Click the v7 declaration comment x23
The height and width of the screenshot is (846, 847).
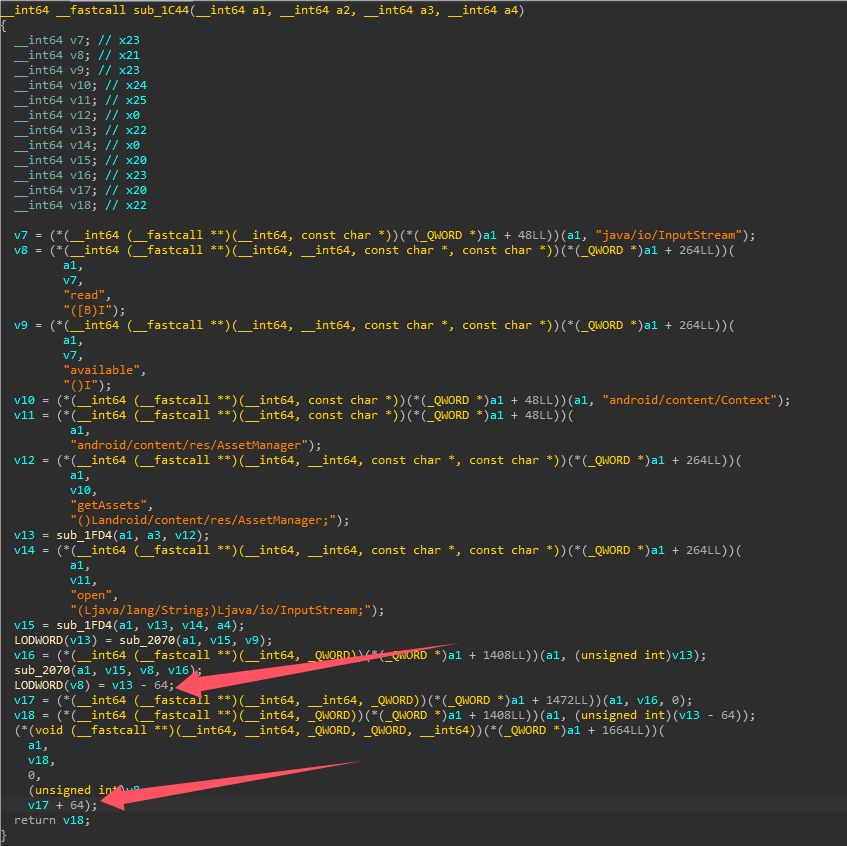[x=119, y=41]
